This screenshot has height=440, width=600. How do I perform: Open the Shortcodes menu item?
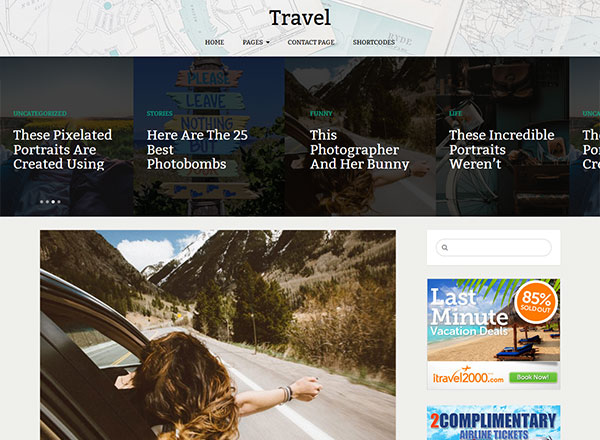pos(373,42)
